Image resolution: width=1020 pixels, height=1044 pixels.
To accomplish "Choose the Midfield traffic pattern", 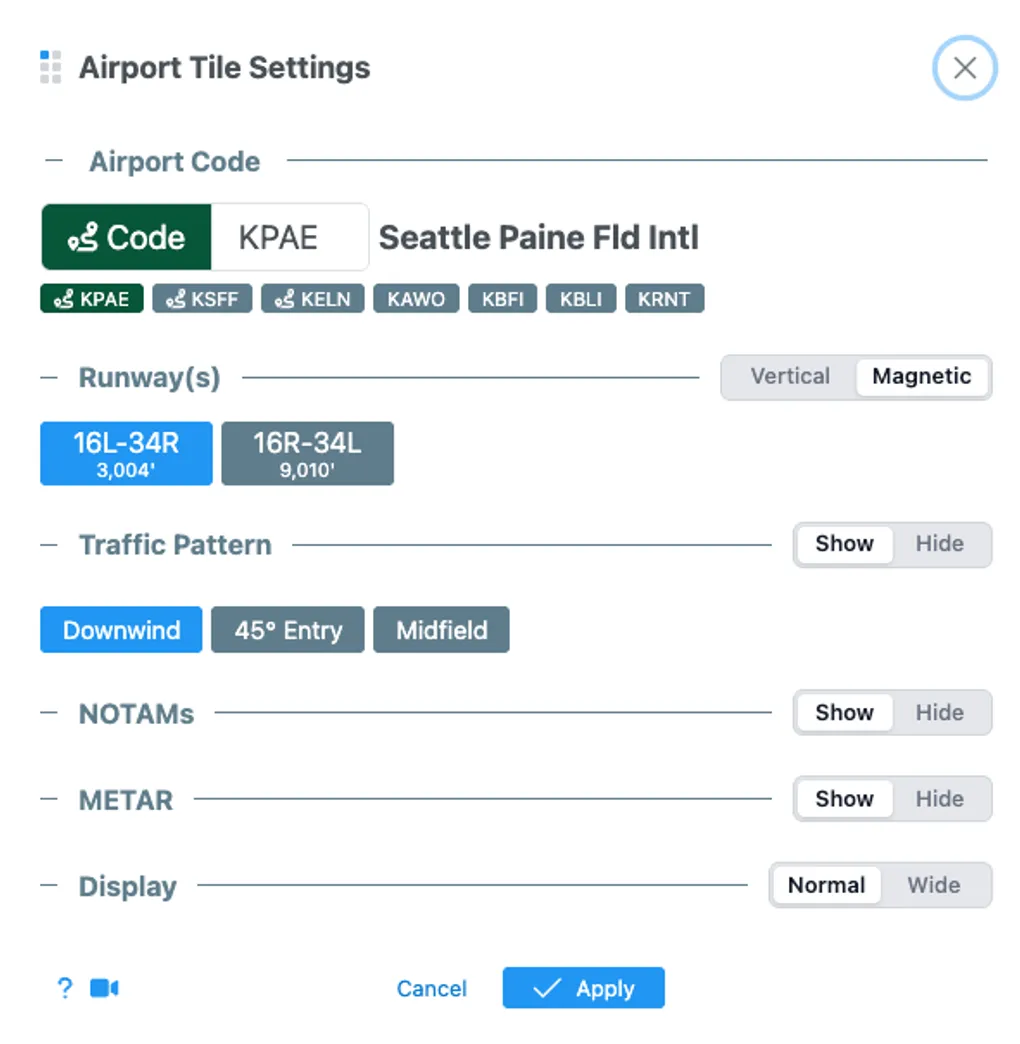I will click(441, 631).
